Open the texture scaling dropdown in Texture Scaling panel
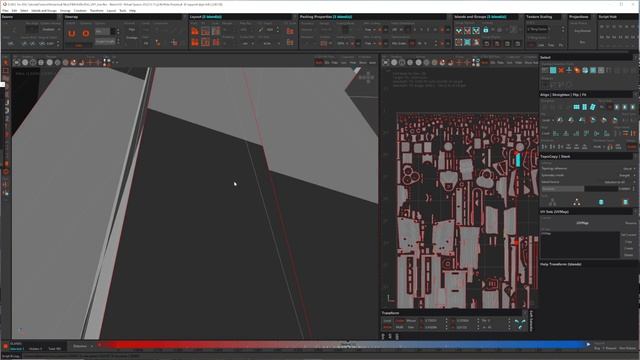Screen dimensions: 640x360 coord(537,29)
